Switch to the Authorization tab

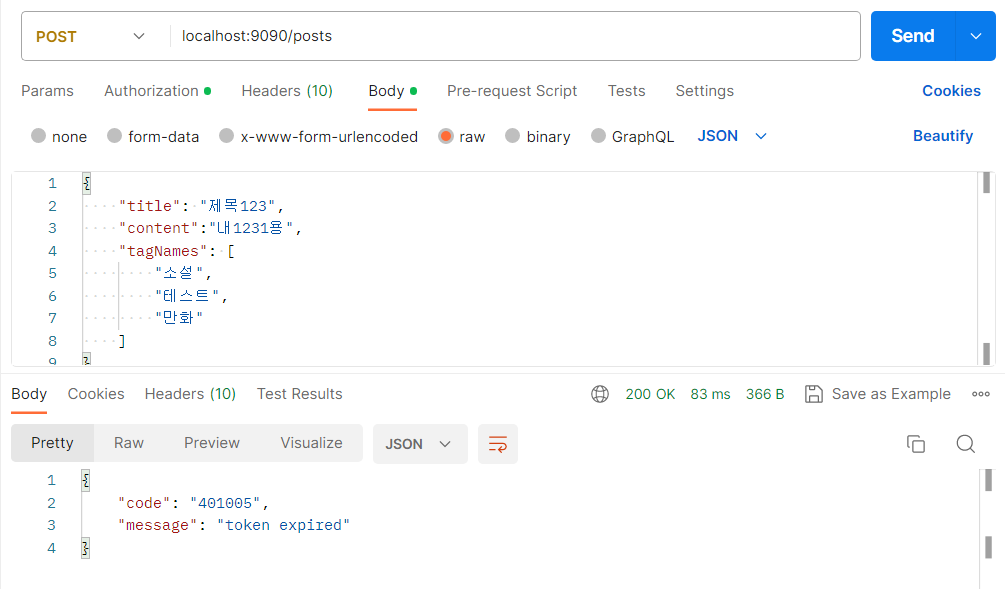click(x=157, y=91)
